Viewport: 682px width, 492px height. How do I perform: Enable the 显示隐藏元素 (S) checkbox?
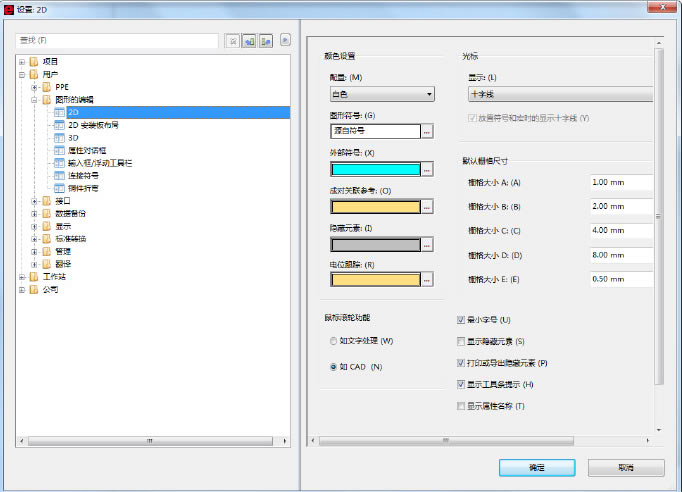pos(460,341)
